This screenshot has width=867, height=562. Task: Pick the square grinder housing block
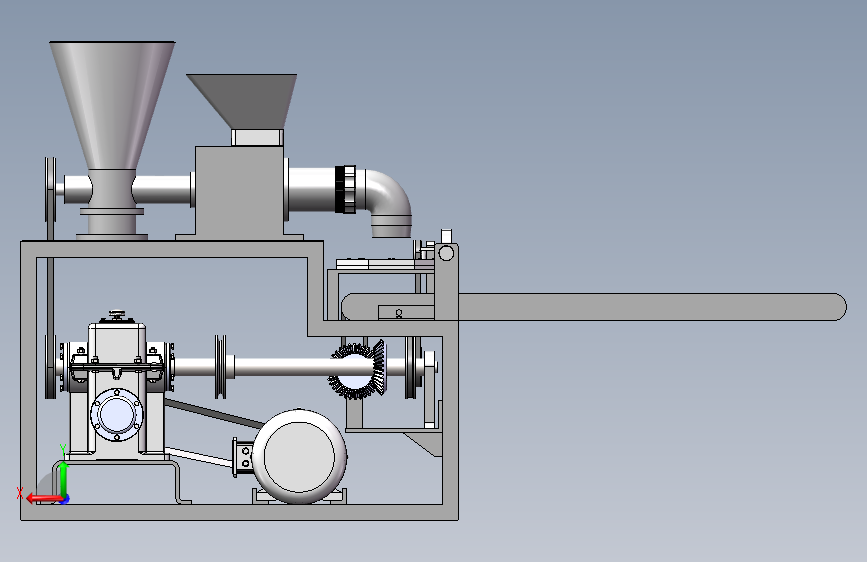239,192
